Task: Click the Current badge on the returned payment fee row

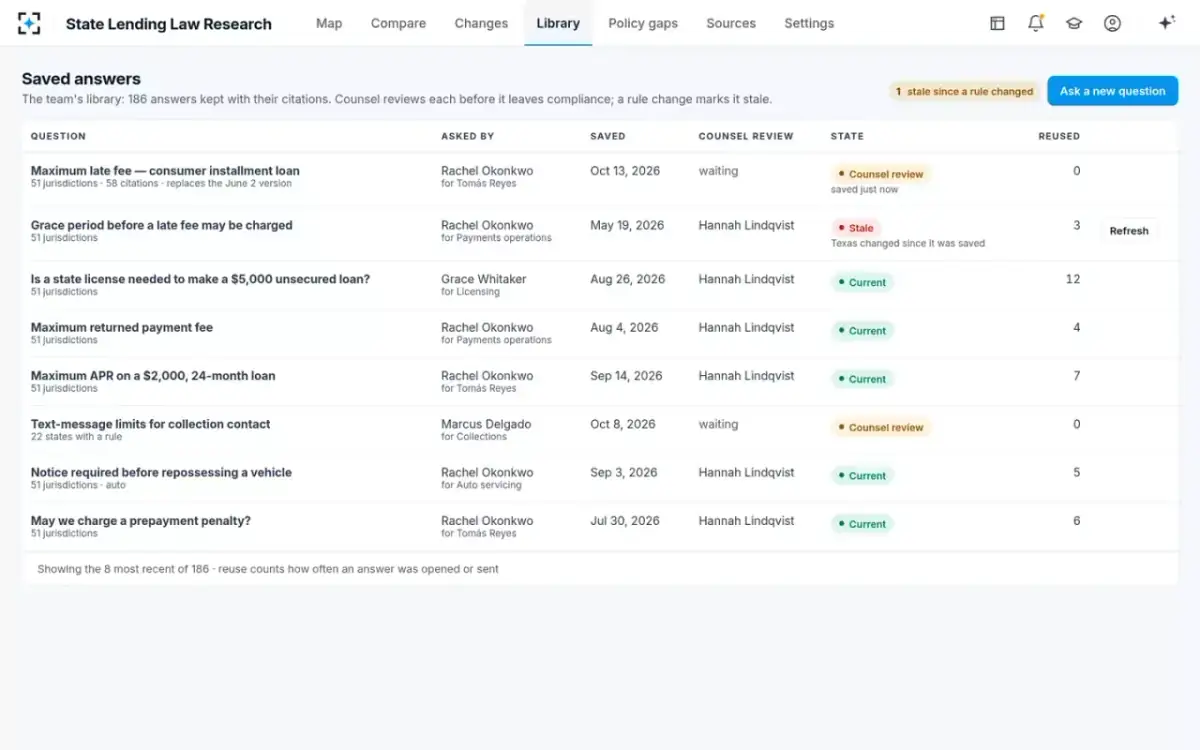Action: click(x=862, y=331)
